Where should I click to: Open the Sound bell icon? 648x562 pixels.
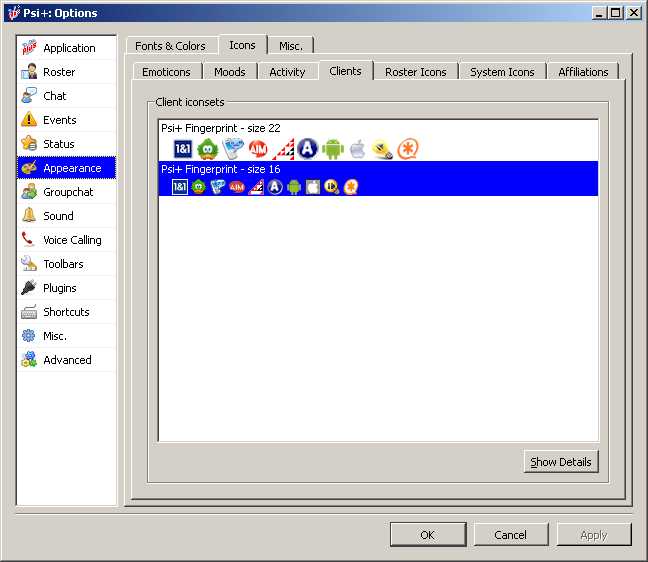coord(29,216)
